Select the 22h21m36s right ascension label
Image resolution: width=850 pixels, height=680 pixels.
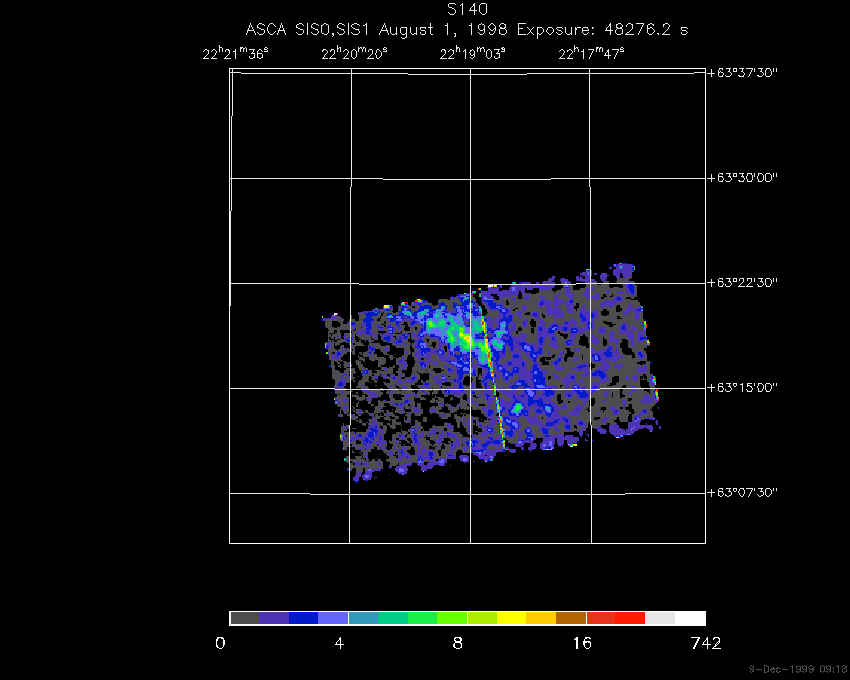[x=235, y=53]
